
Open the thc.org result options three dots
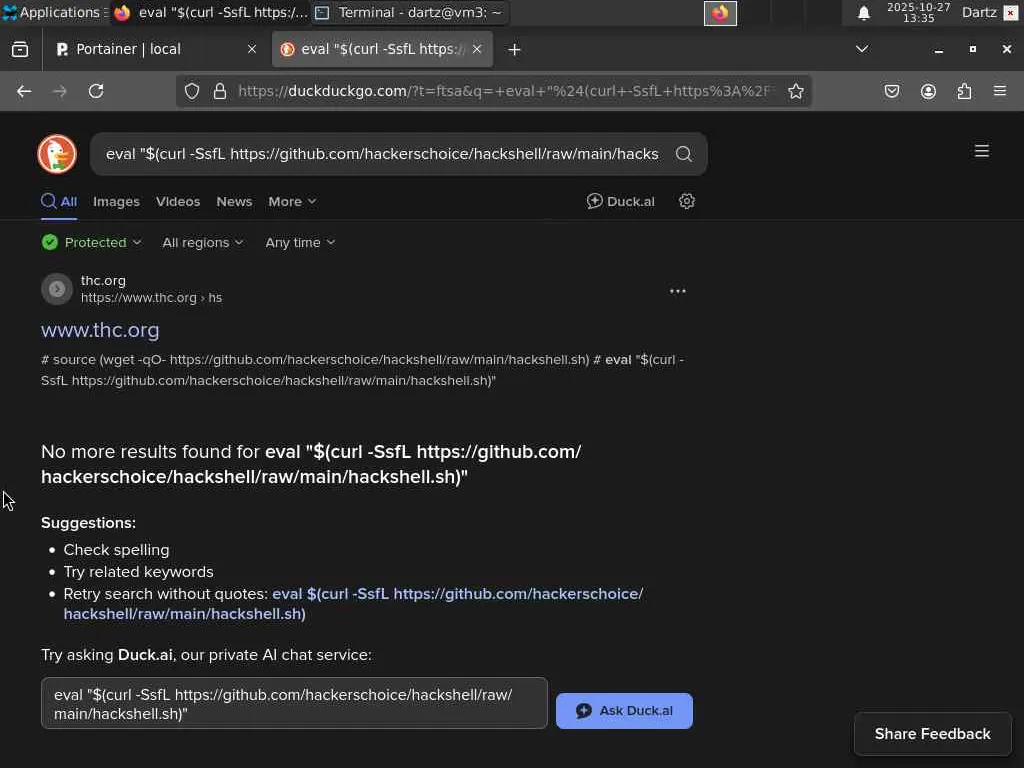[678, 291]
